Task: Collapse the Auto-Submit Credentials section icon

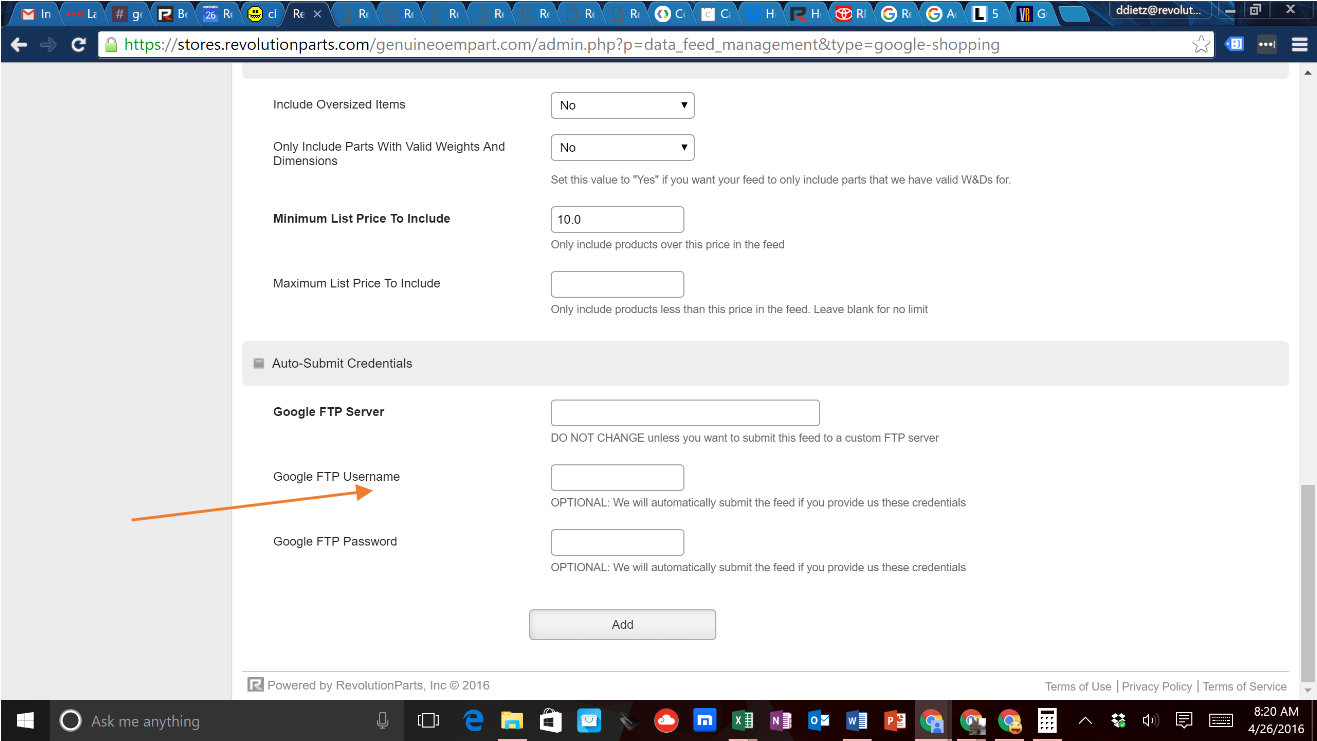Action: point(258,364)
